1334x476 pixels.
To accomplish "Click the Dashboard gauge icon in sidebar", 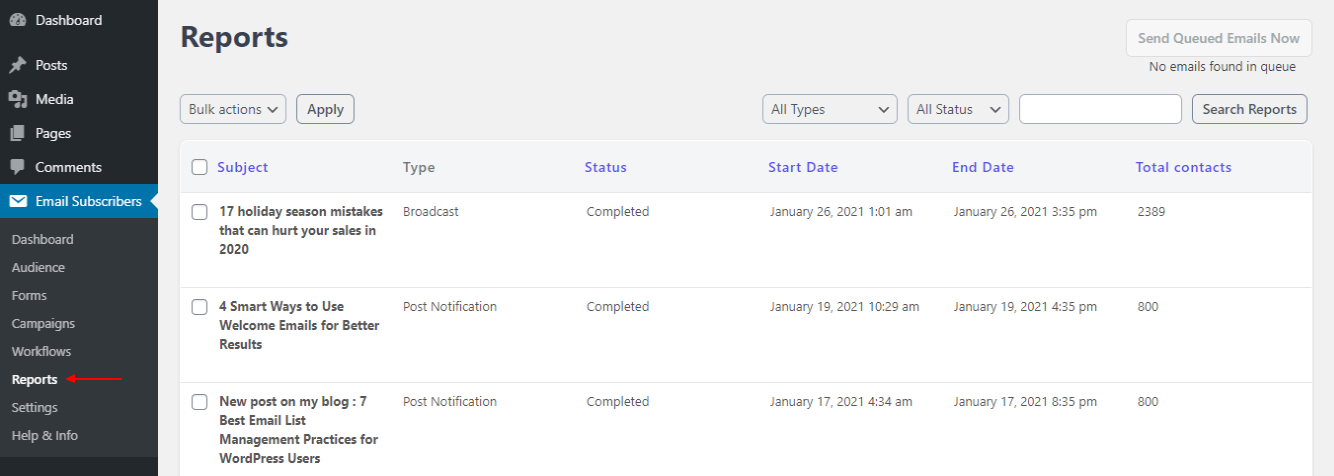I will pos(18,20).
